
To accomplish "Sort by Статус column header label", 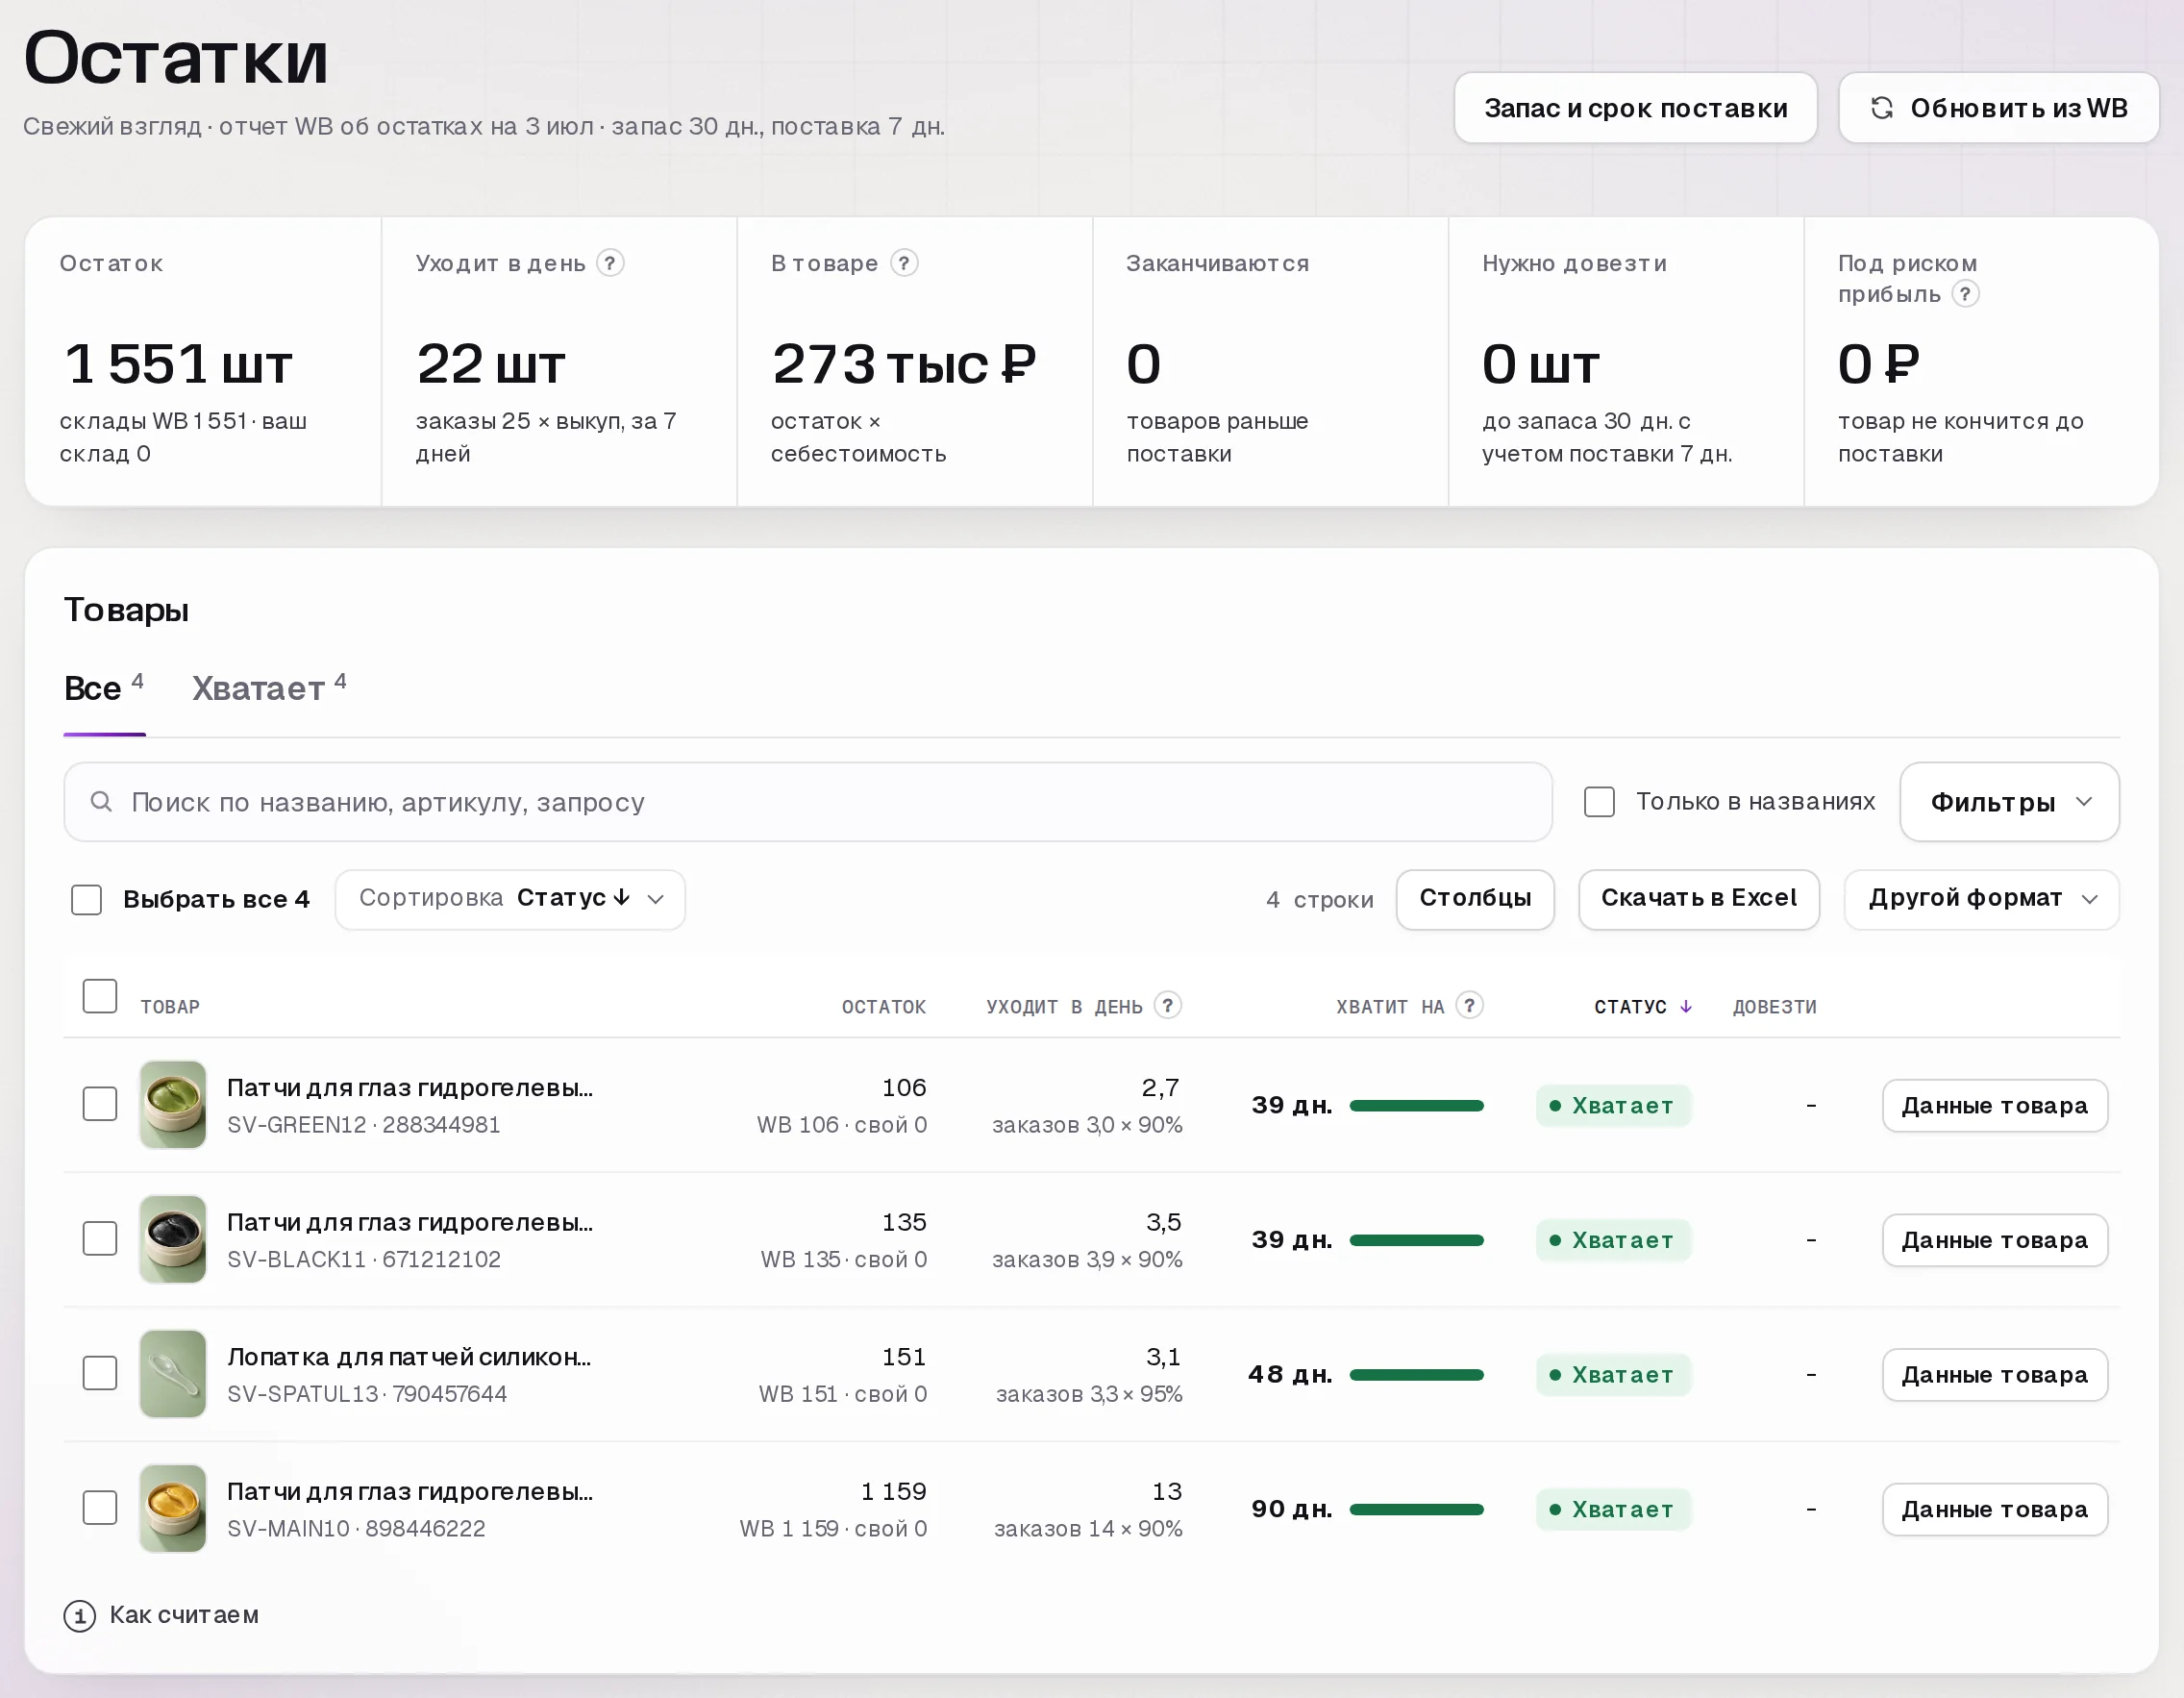I will click(x=1630, y=1007).
